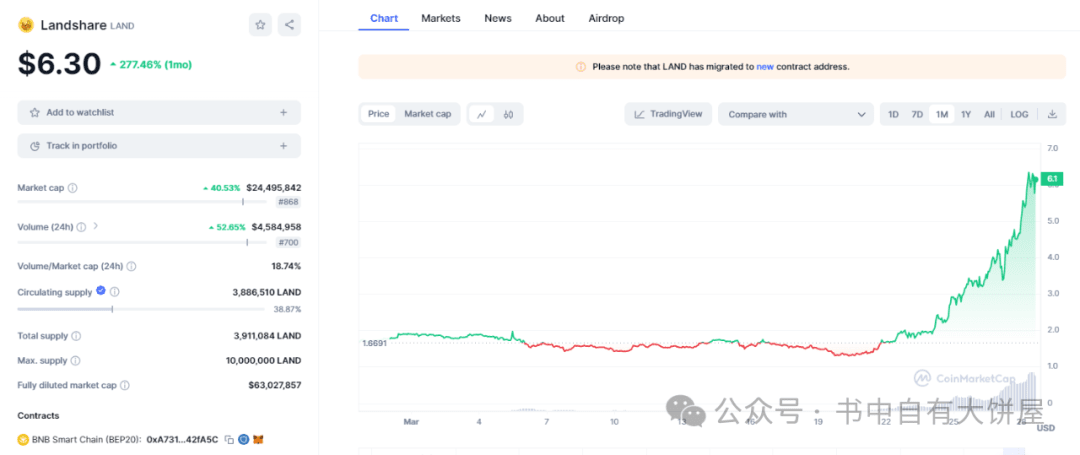The width and height of the screenshot is (1080, 455).
Task: Expand the Volume (24h) chevron
Action: coord(96,226)
